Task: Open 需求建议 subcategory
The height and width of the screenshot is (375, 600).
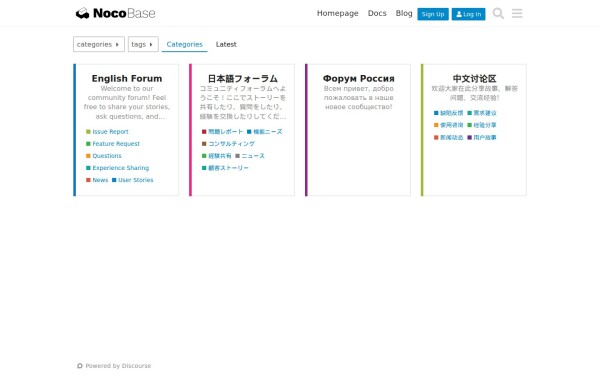Action: pos(482,113)
